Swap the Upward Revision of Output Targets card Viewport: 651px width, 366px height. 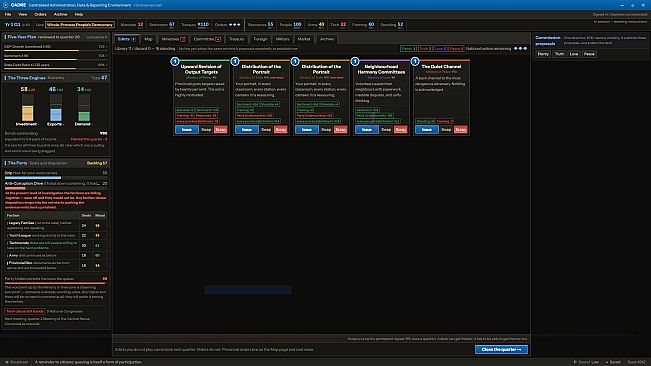[x=206, y=129]
